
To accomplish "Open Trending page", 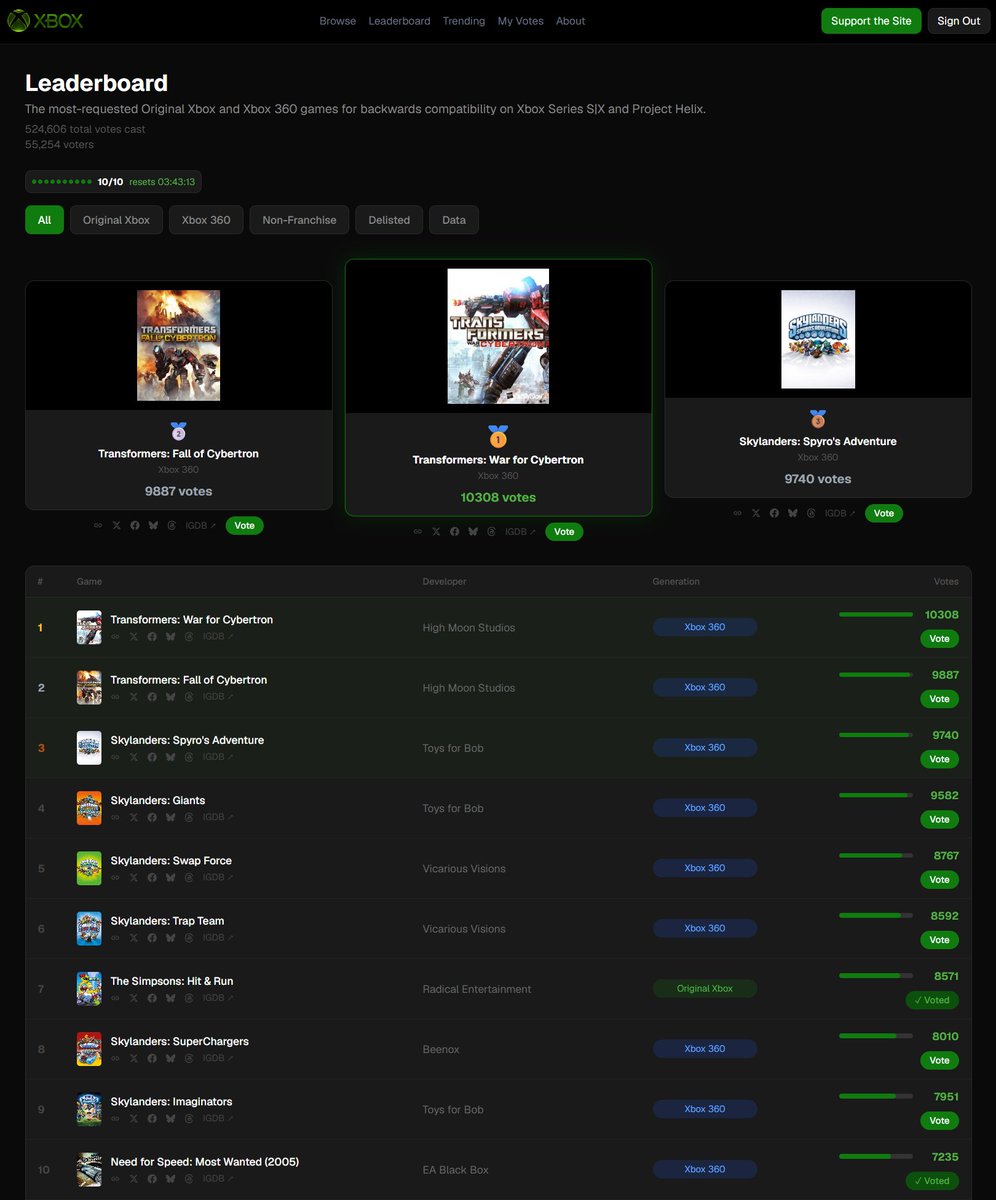I will click(464, 21).
